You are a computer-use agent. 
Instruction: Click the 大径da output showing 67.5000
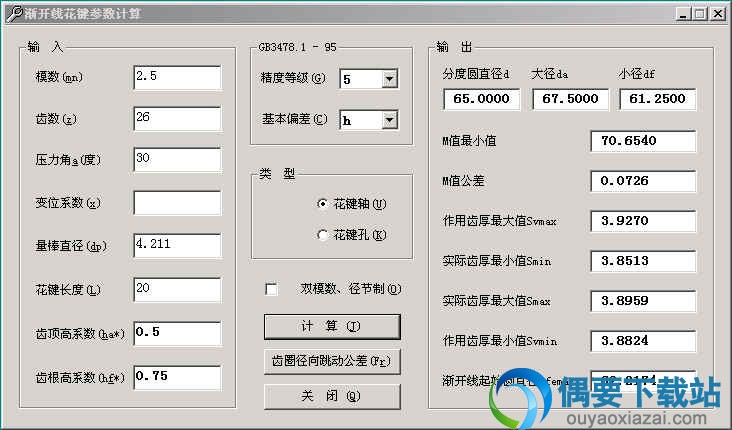click(x=570, y=99)
